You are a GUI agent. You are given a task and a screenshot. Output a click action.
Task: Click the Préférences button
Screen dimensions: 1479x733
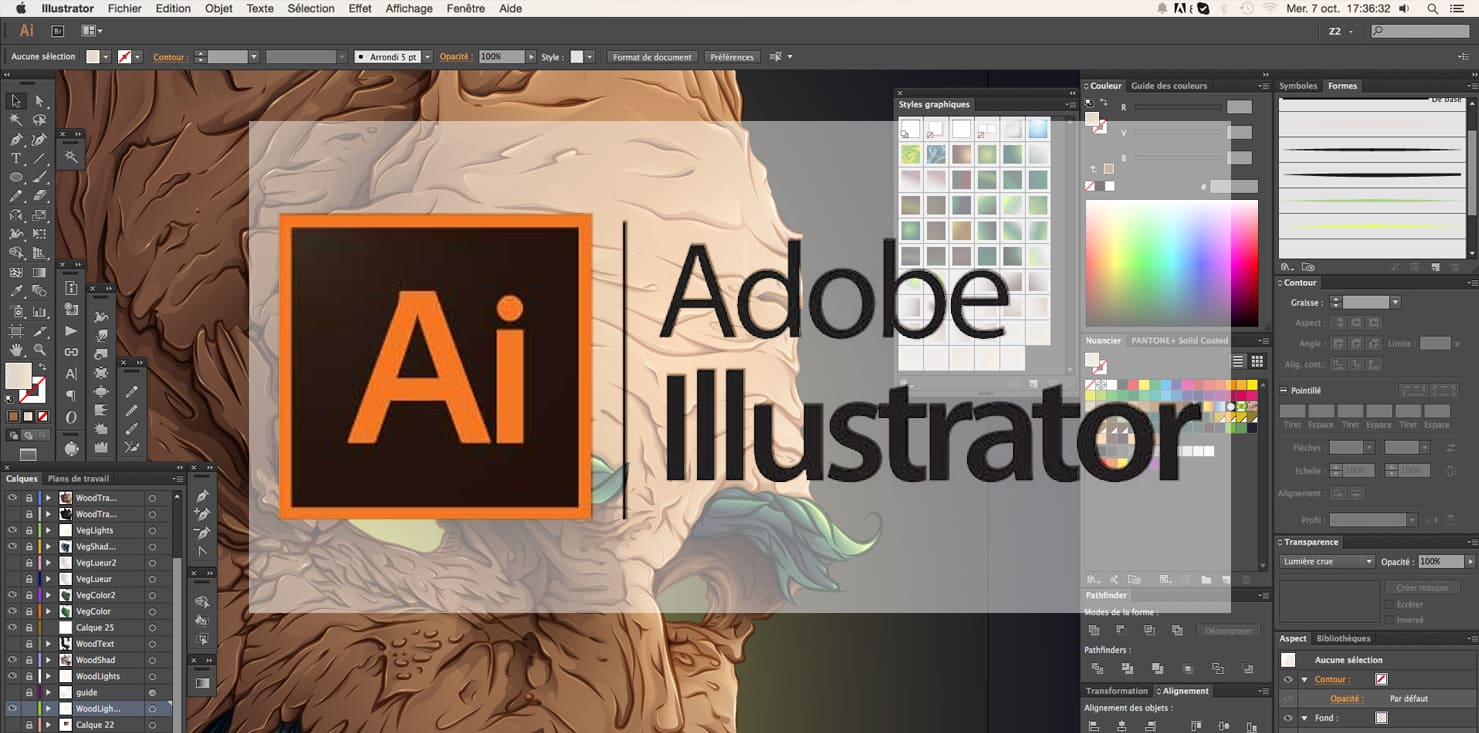[x=732, y=57]
